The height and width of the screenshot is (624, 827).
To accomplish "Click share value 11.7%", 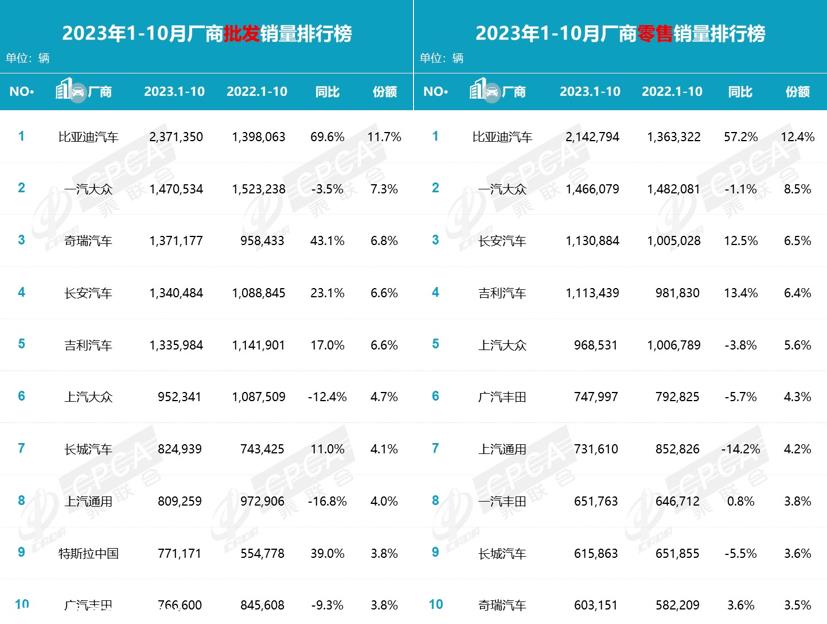I will tap(384, 137).
